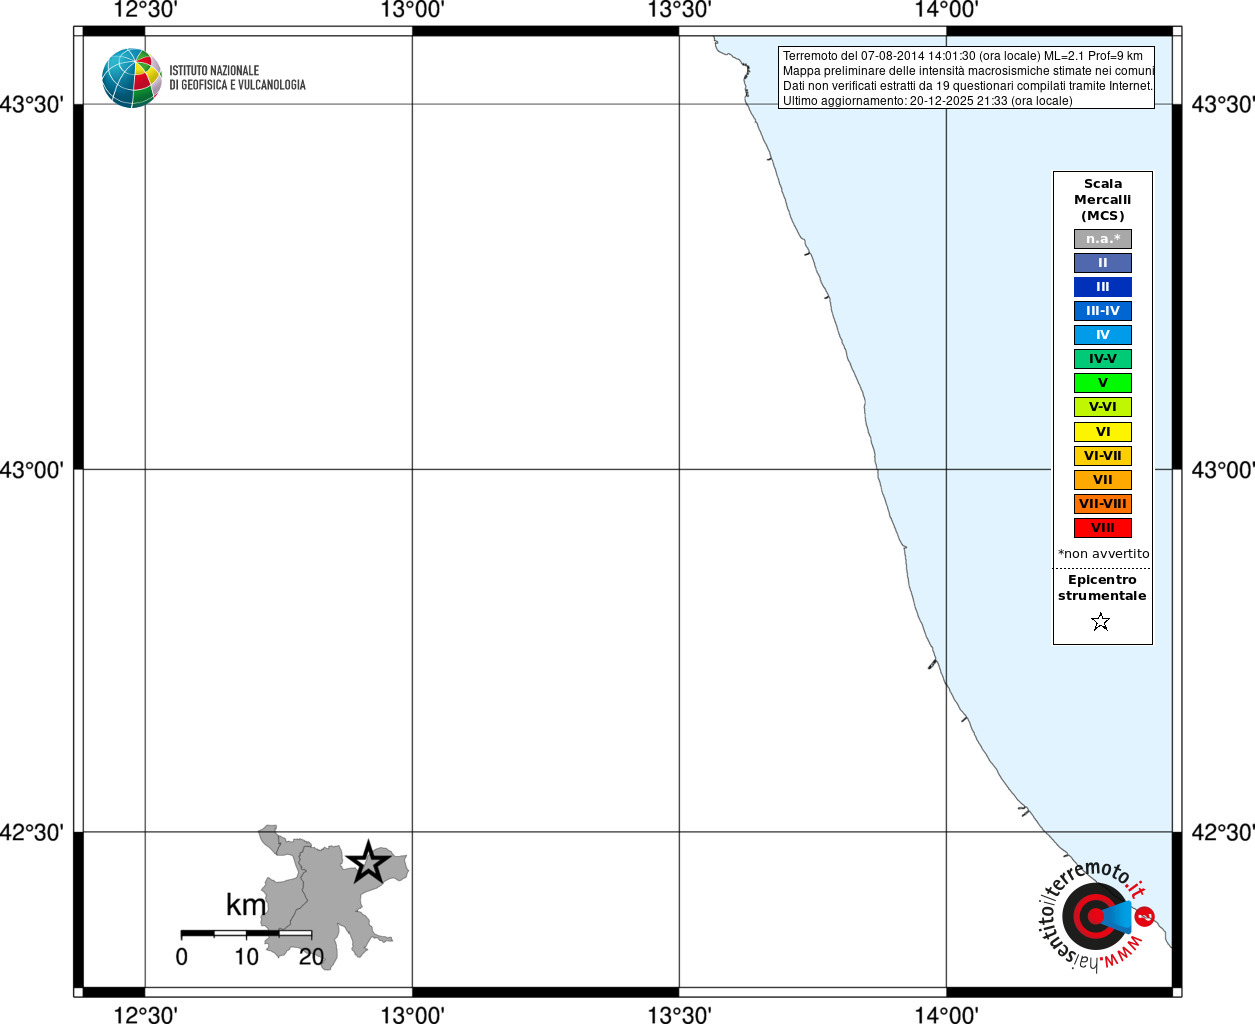Viewport: 1255px width, 1024px height.
Task: Click the top axis label 13°30'
Action: [x=679, y=10]
